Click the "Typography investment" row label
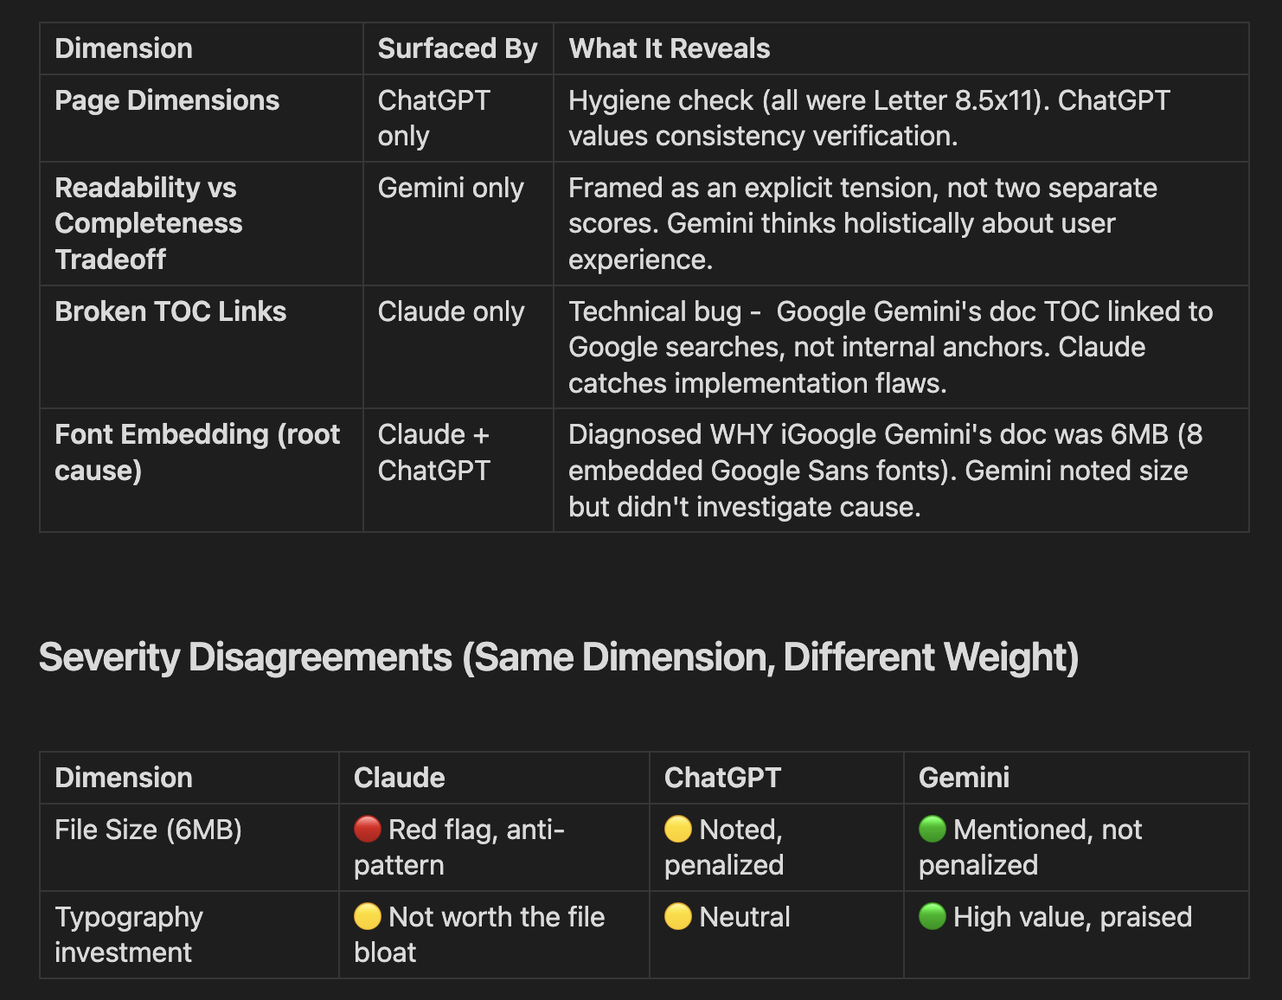Image resolution: width=1282 pixels, height=1000 pixels. coord(129,934)
